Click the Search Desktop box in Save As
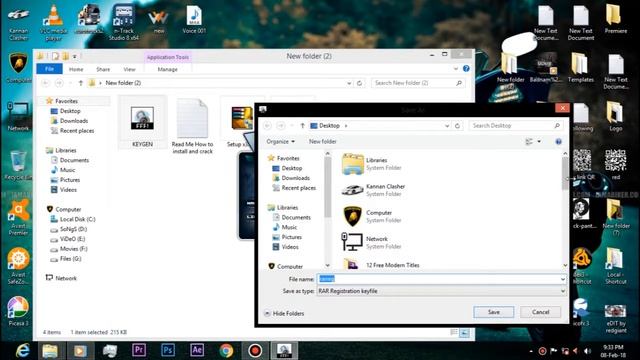640x360 pixels. click(516, 126)
